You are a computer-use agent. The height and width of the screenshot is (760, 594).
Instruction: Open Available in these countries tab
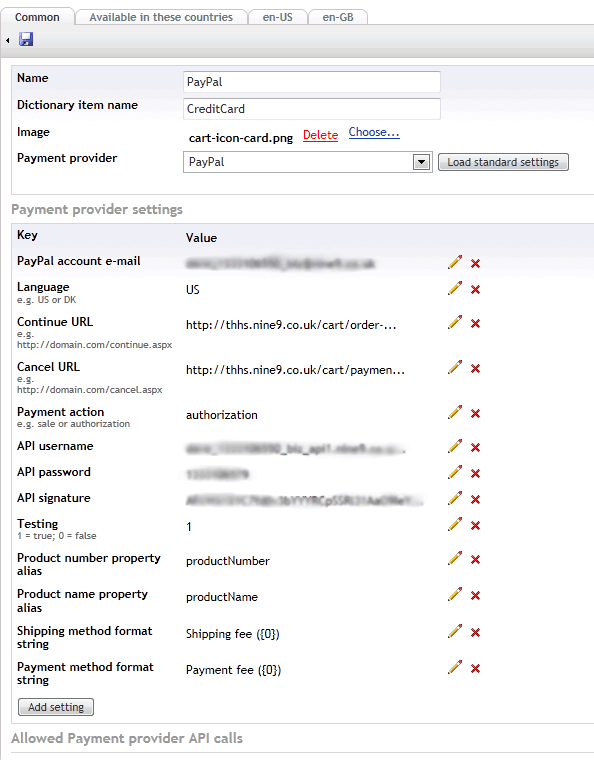[x=161, y=17]
